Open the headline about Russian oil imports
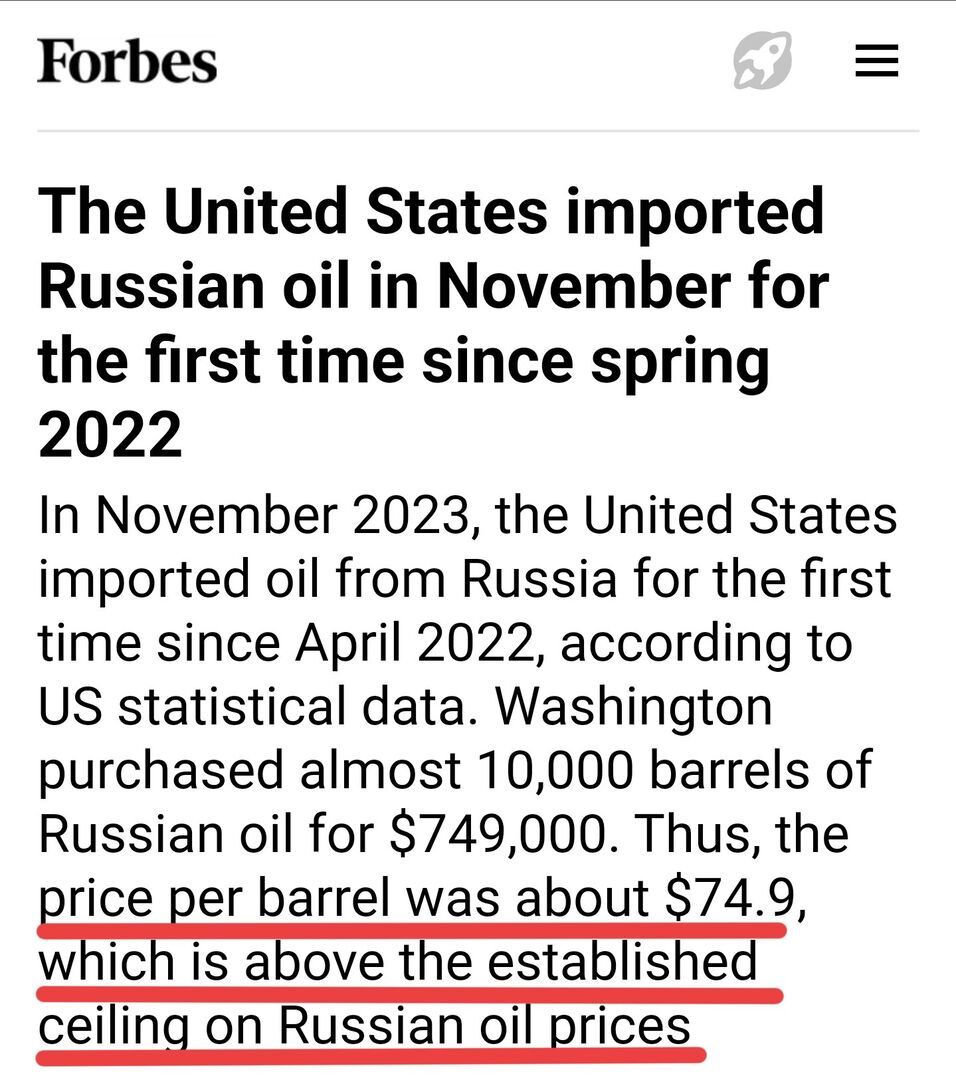956x1080 pixels. (x=434, y=322)
